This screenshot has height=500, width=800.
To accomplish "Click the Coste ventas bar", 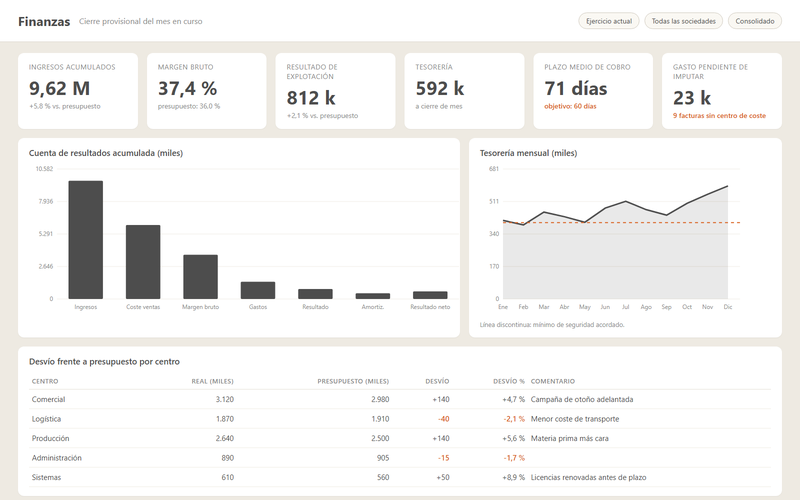I will tap(143, 262).
